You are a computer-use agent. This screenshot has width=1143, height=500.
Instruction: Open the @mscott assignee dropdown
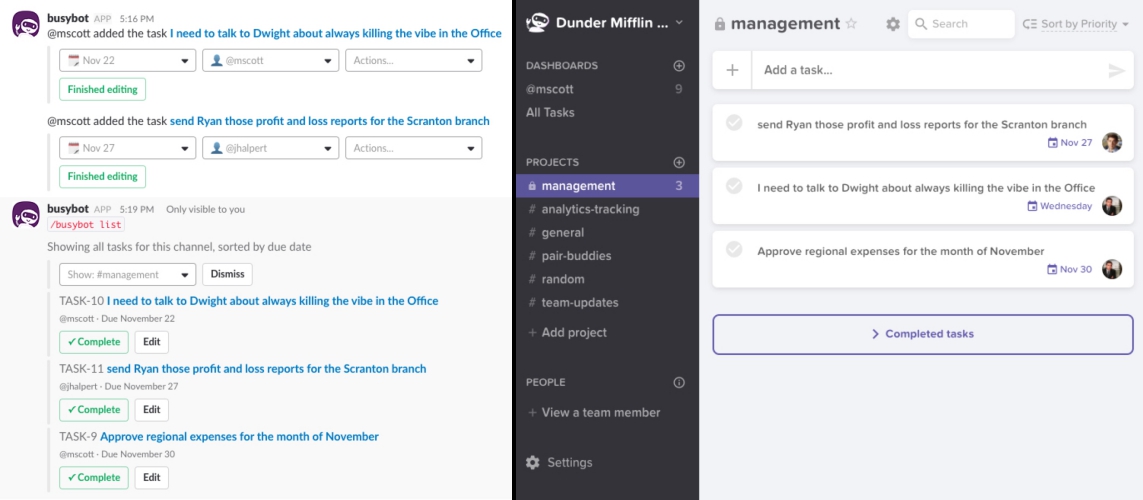[270, 60]
